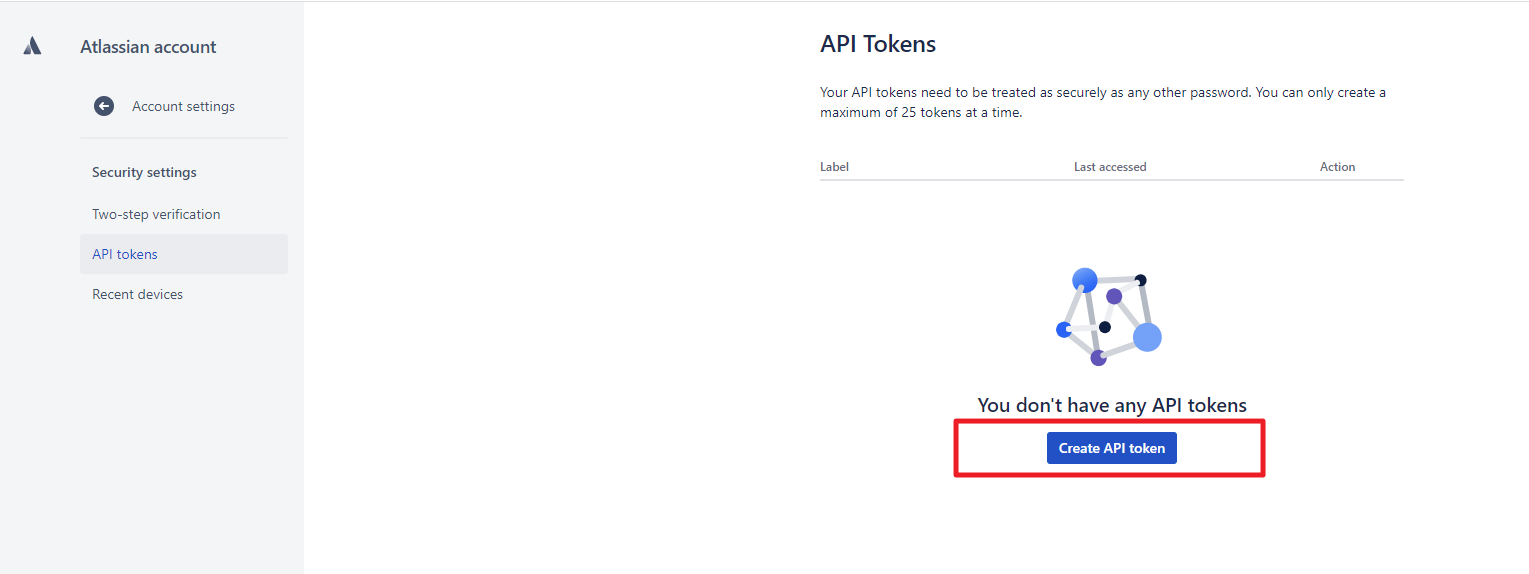The height and width of the screenshot is (574, 1529).
Task: Click the back arrow circle icon
Action: [104, 106]
